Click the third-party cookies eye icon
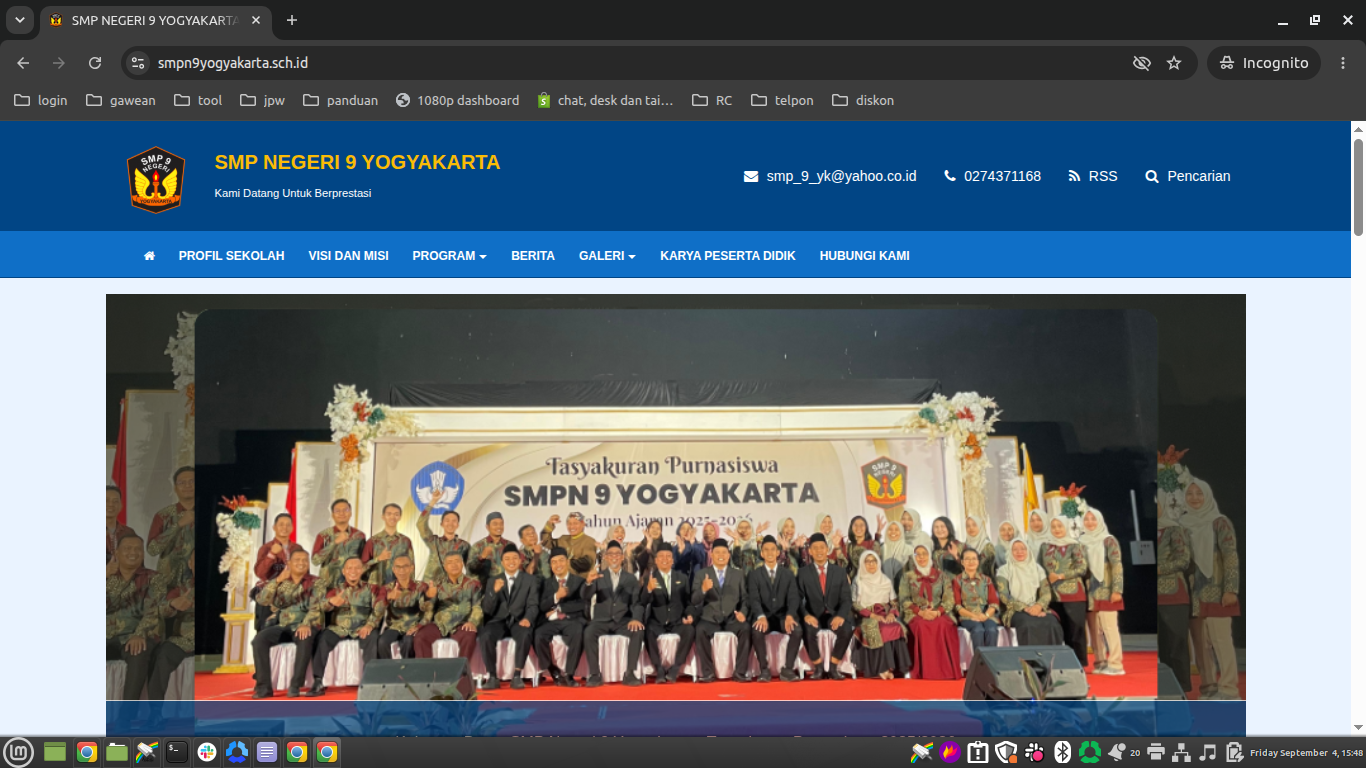Viewport: 1366px width, 768px height. pyautogui.click(x=1141, y=63)
